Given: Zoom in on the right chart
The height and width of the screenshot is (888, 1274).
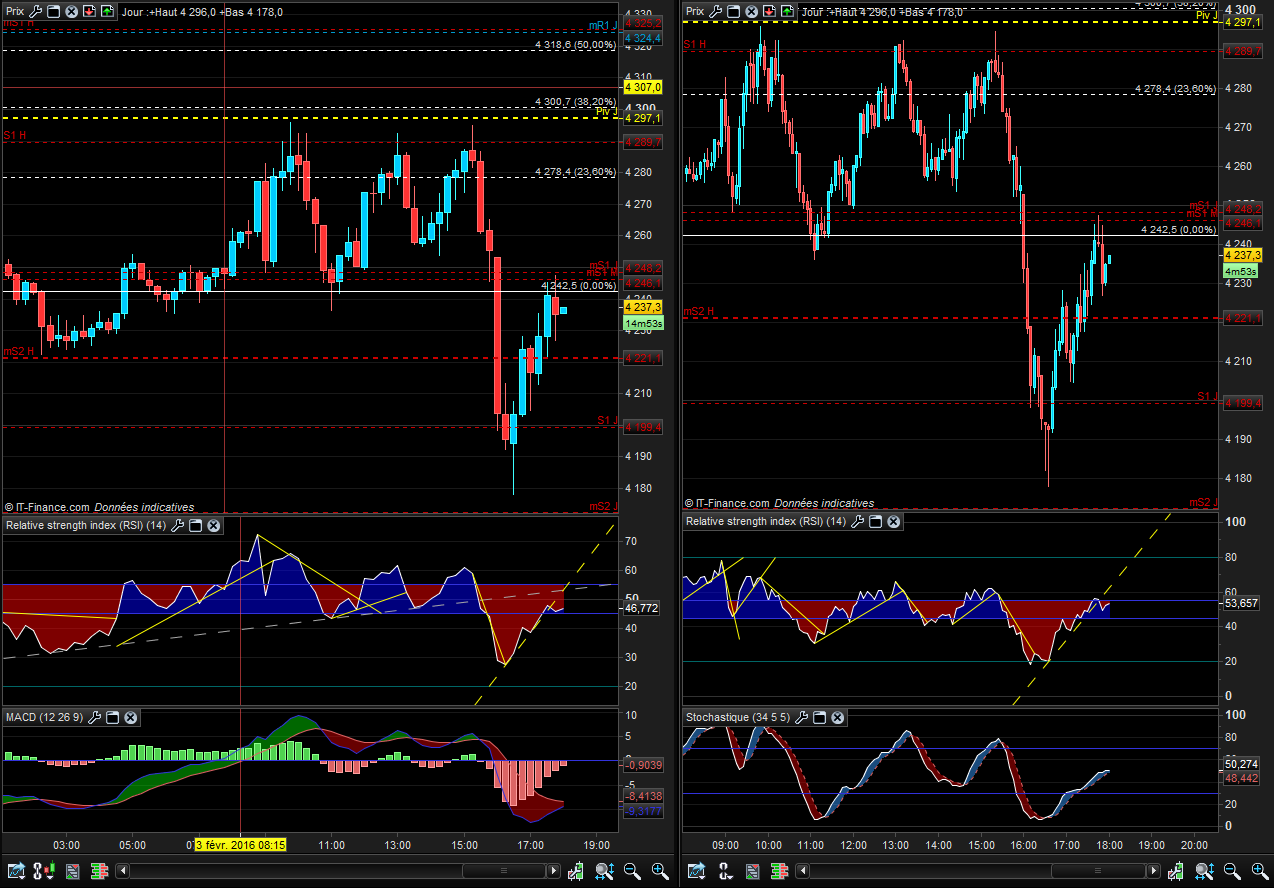Looking at the screenshot, I should 1260,871.
